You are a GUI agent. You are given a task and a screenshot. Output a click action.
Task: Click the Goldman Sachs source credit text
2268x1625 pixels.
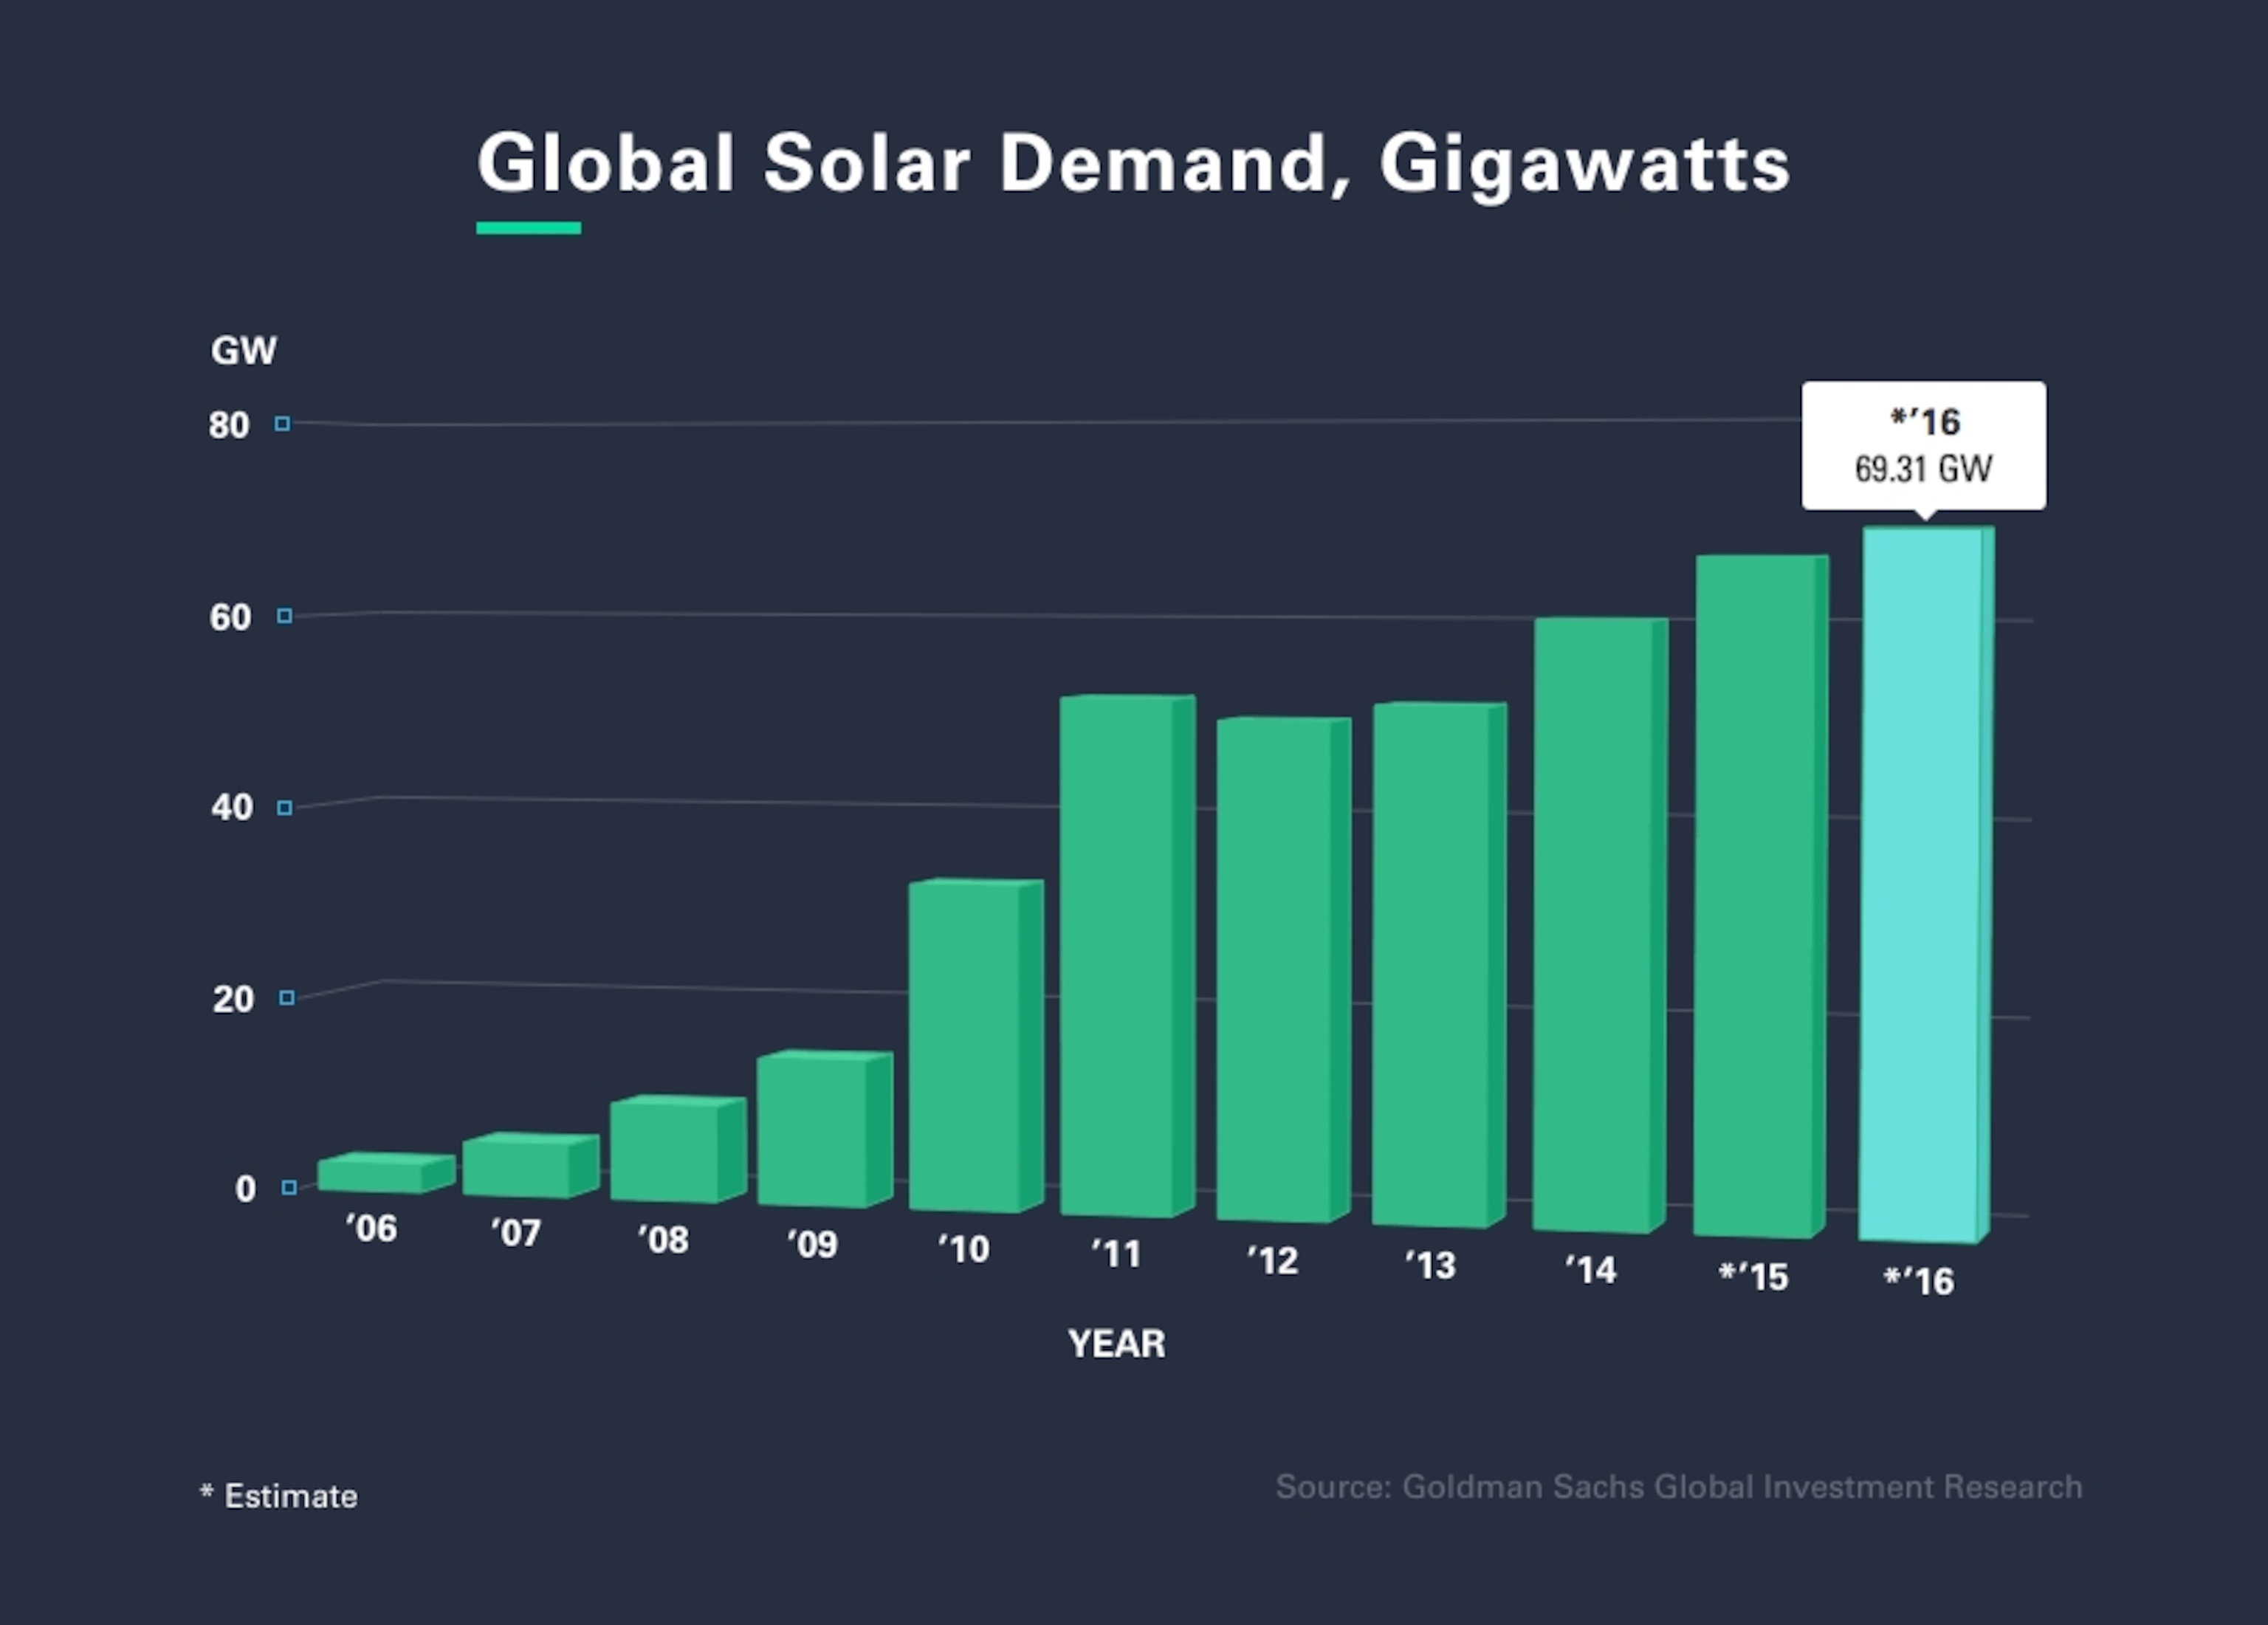click(1678, 1487)
